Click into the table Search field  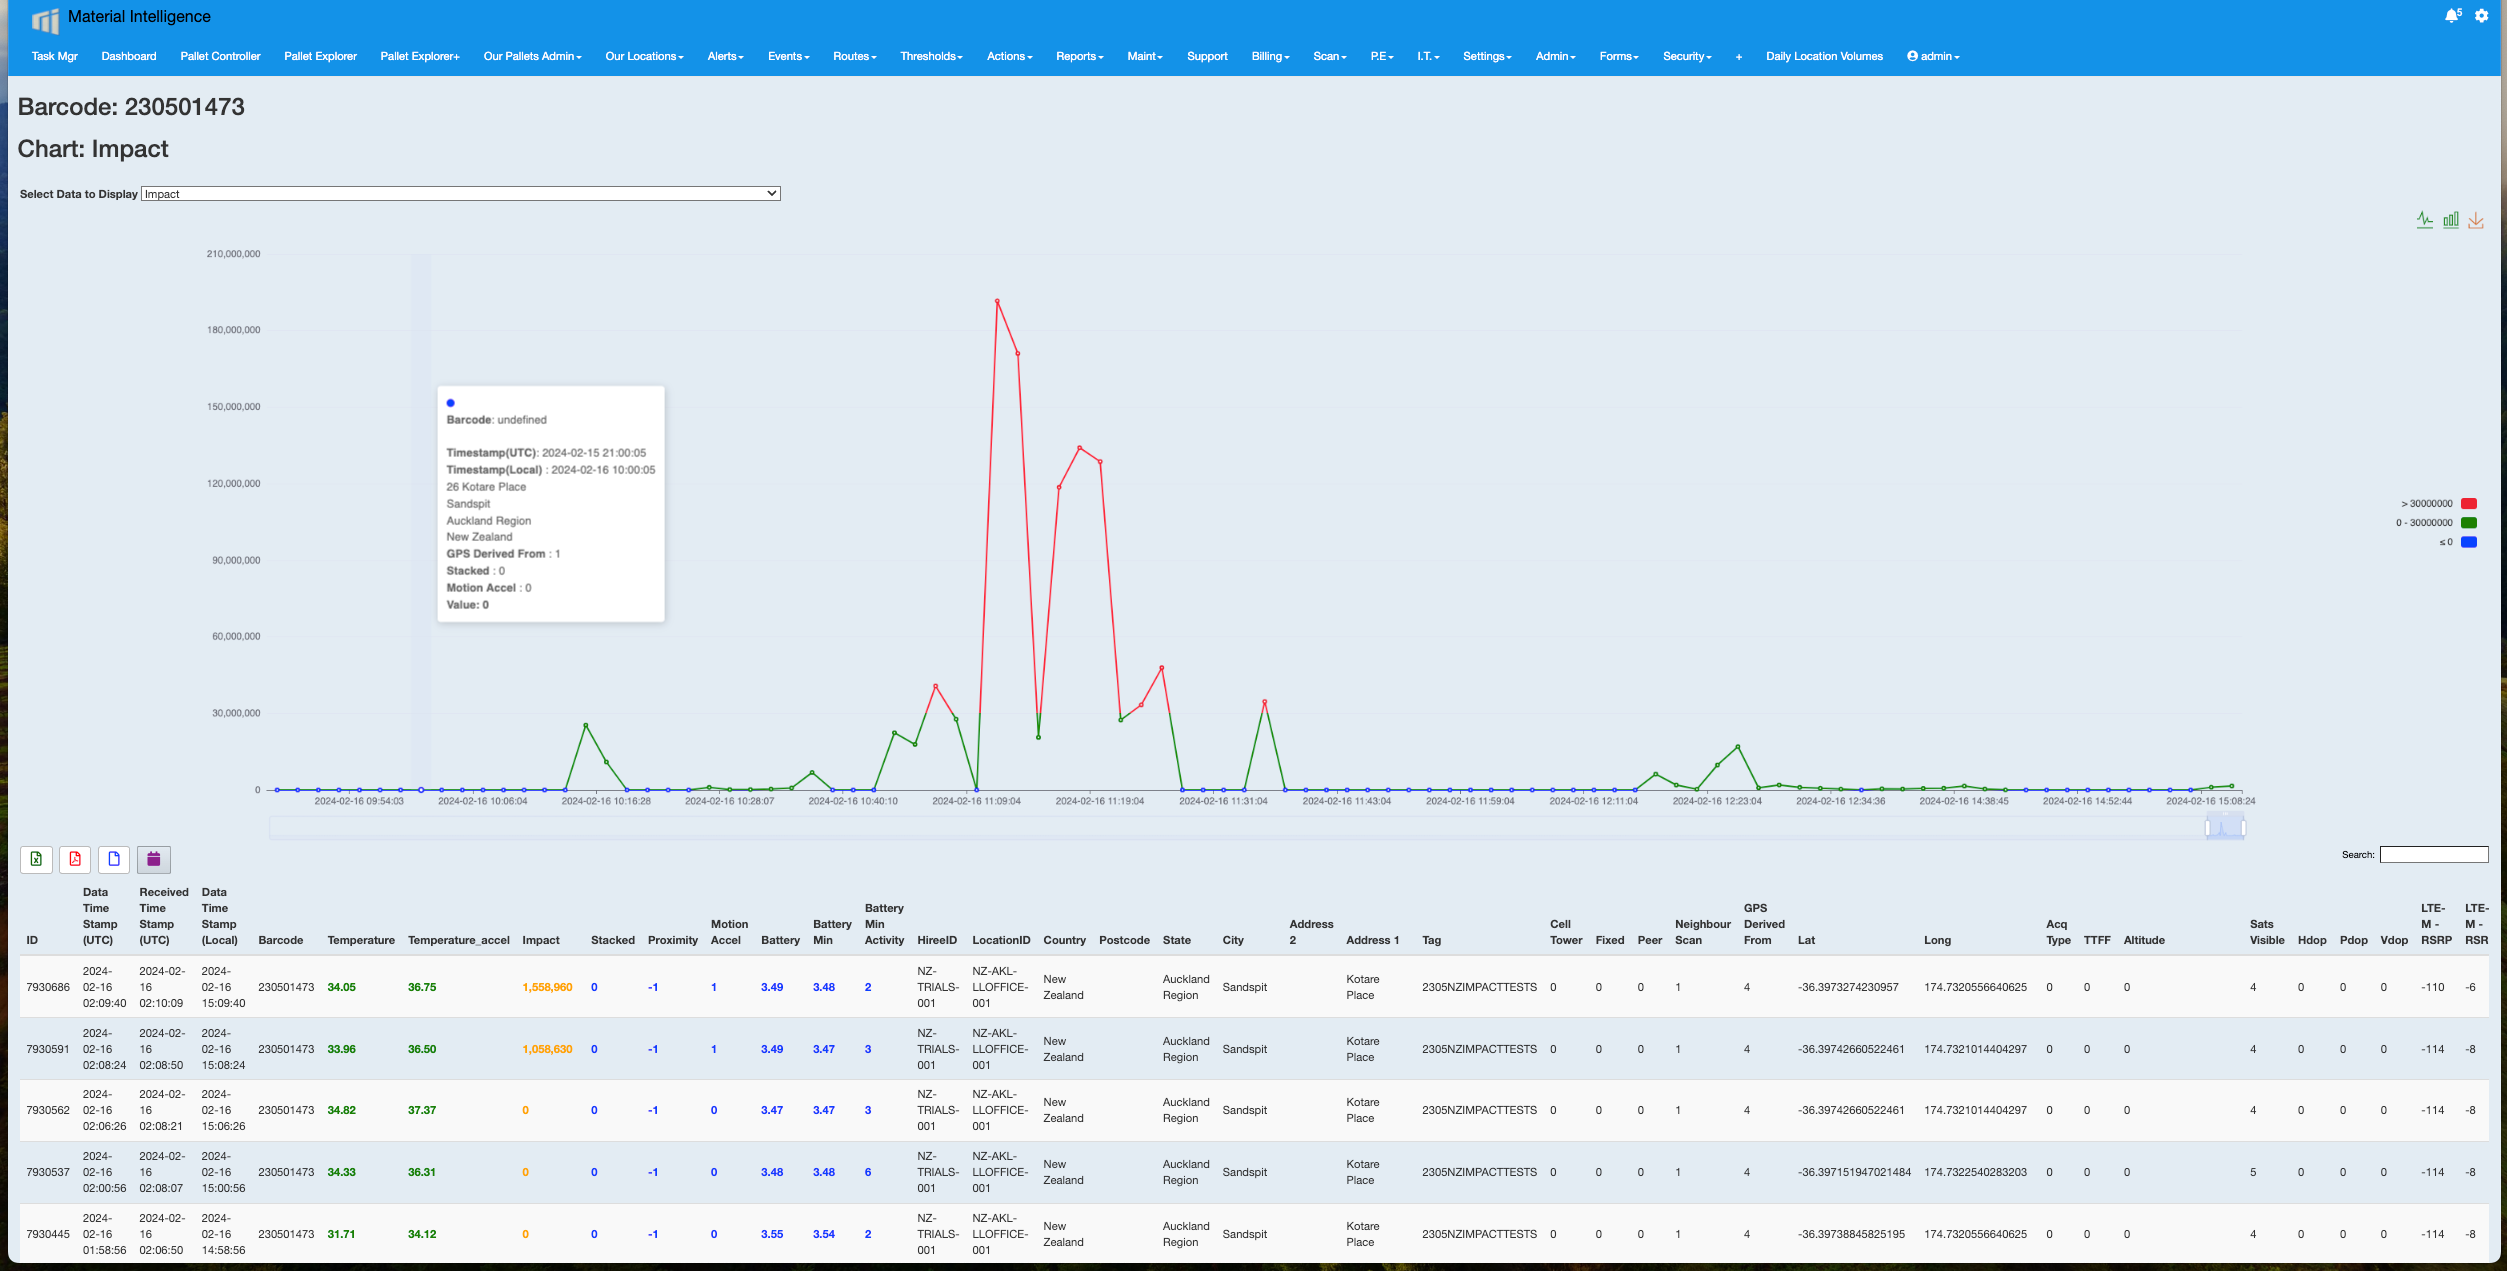pos(2433,854)
